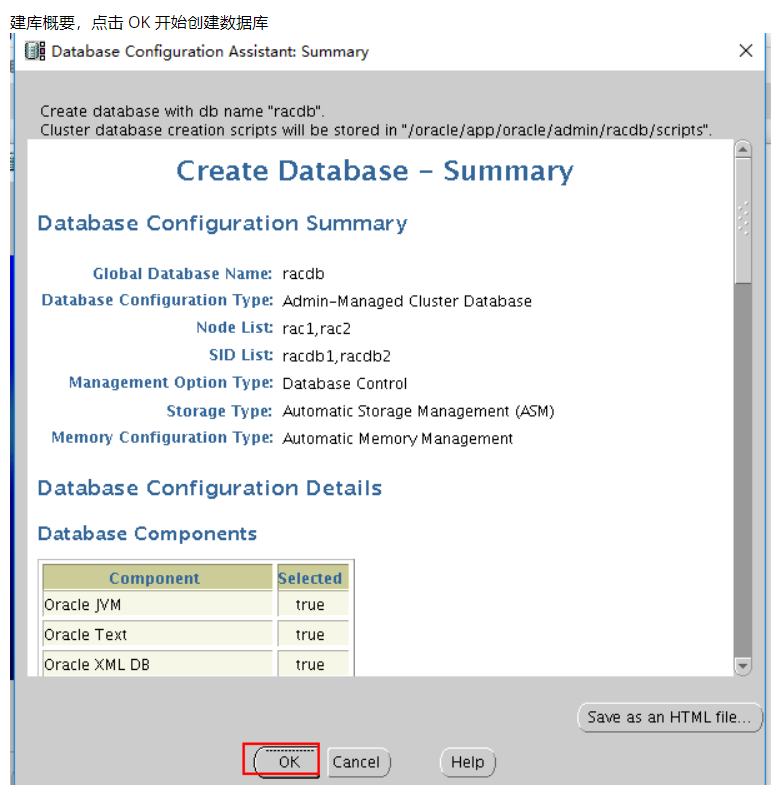Viewport: 784px width, 800px height.
Task: Click the 'Create database with db name' line
Action: click(182, 111)
